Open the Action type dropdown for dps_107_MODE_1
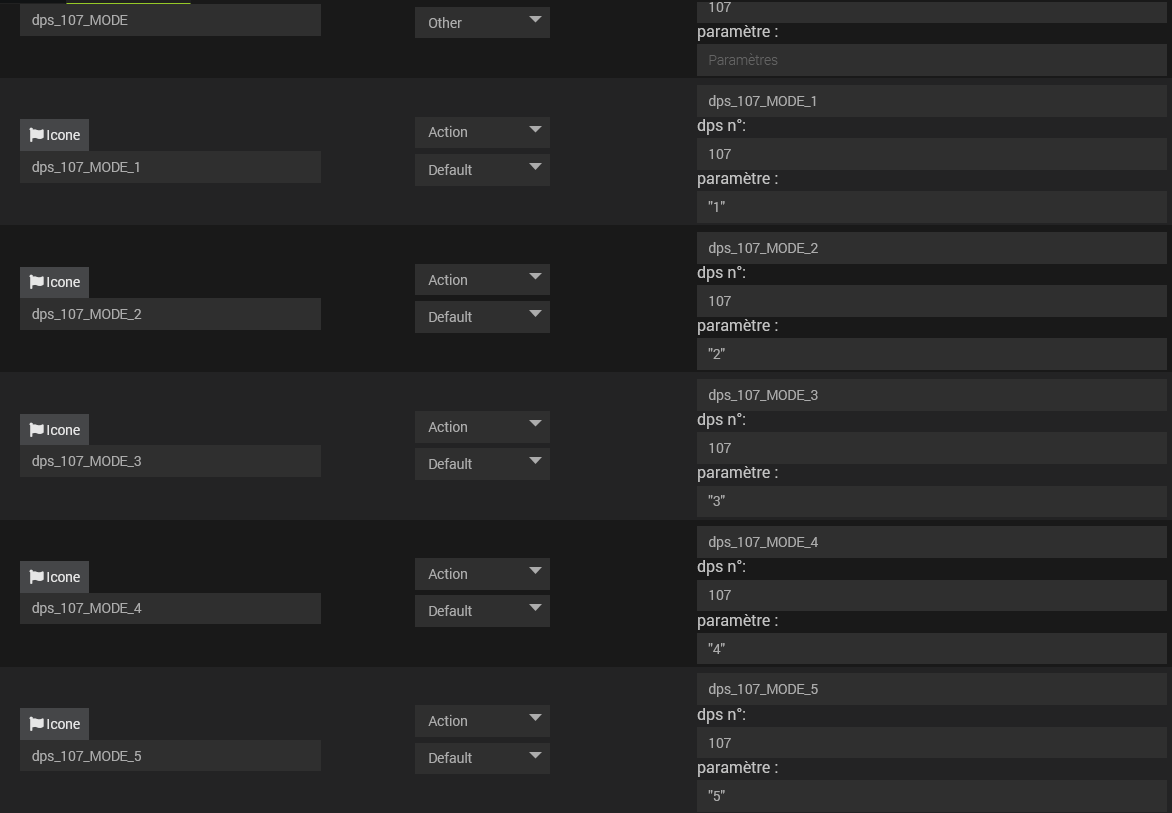This screenshot has width=1172, height=813. pyautogui.click(x=482, y=132)
